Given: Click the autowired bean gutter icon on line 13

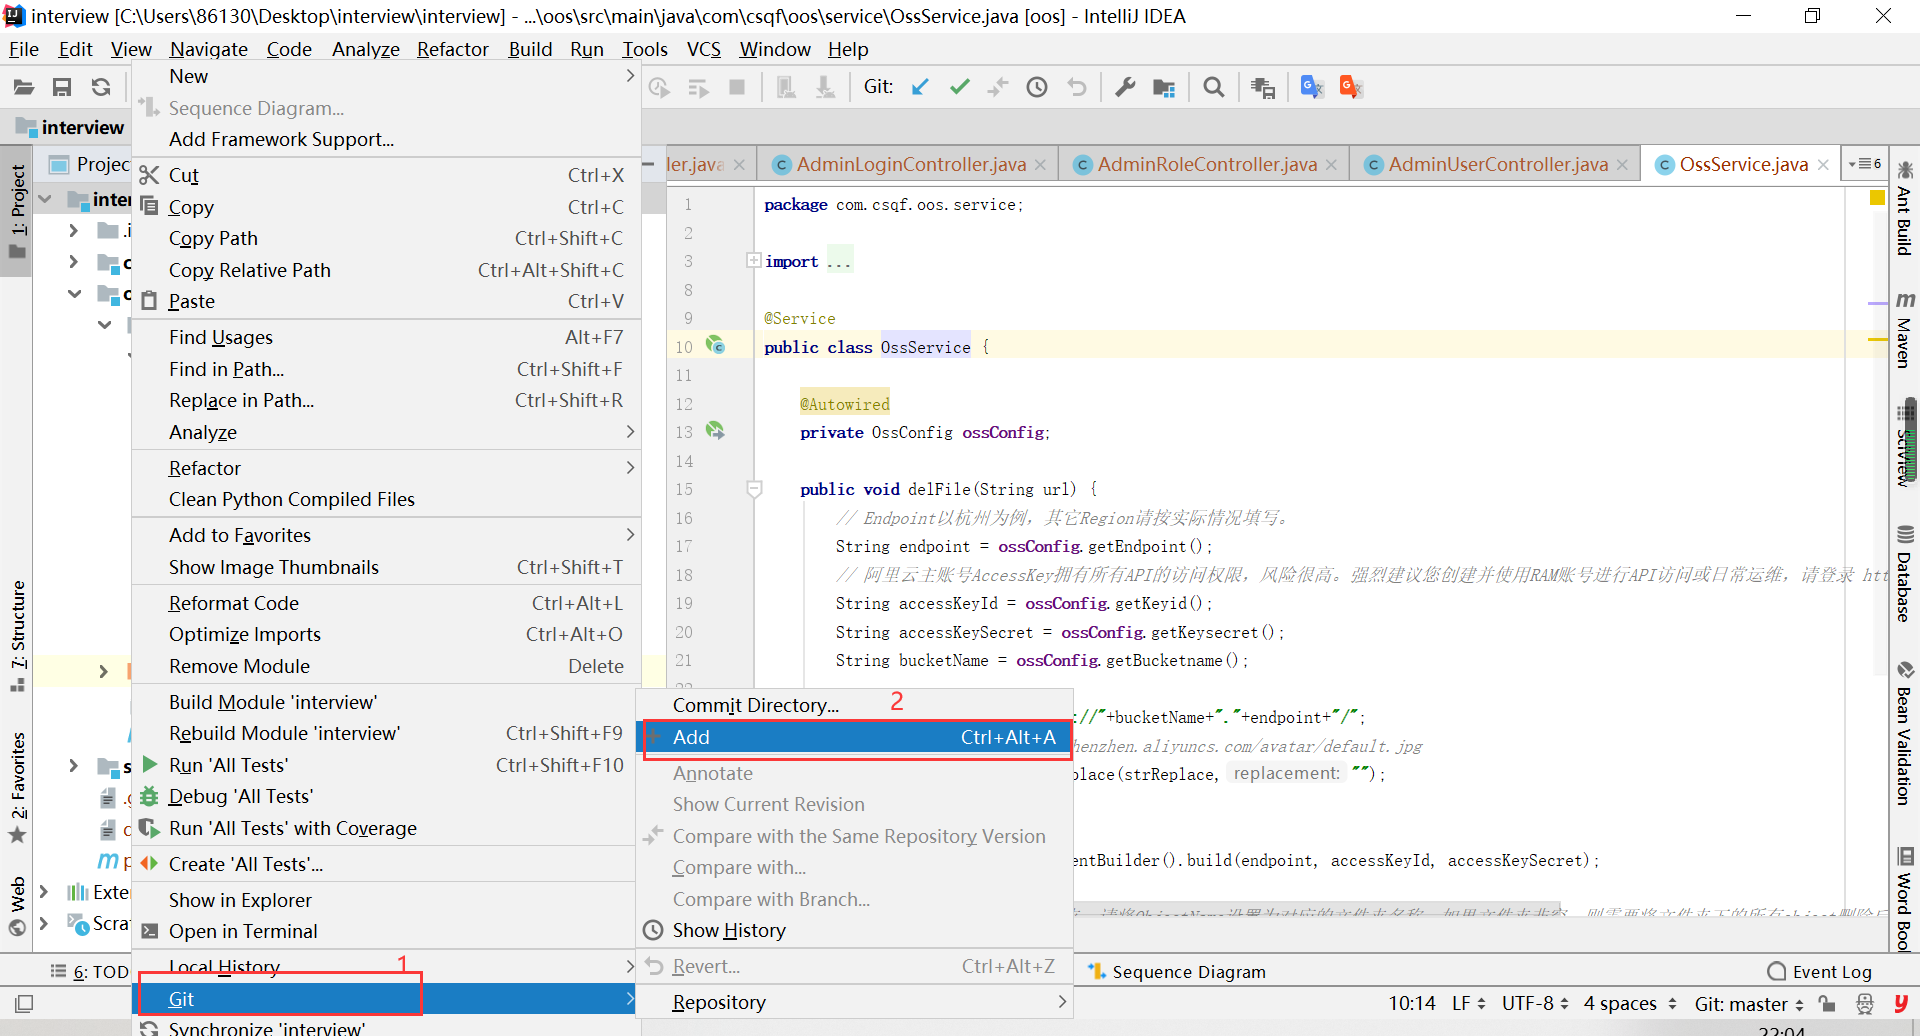Looking at the screenshot, I should point(715,431).
